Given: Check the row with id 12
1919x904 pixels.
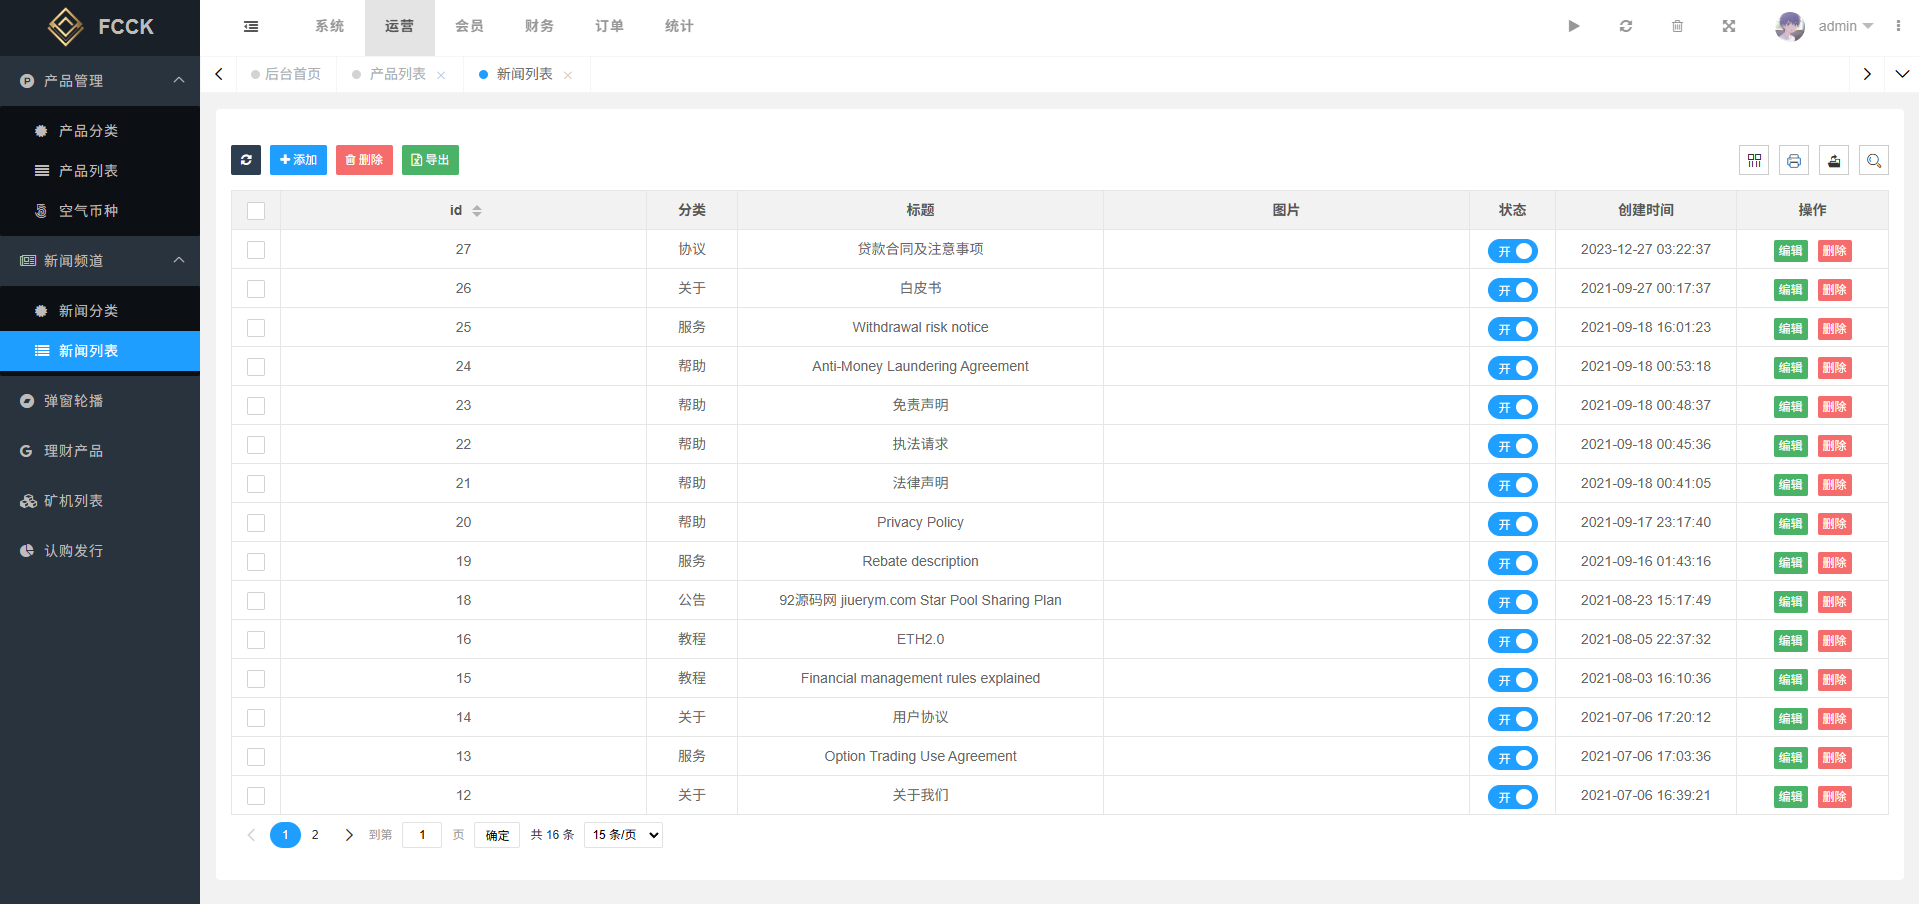Looking at the screenshot, I should coord(256,796).
